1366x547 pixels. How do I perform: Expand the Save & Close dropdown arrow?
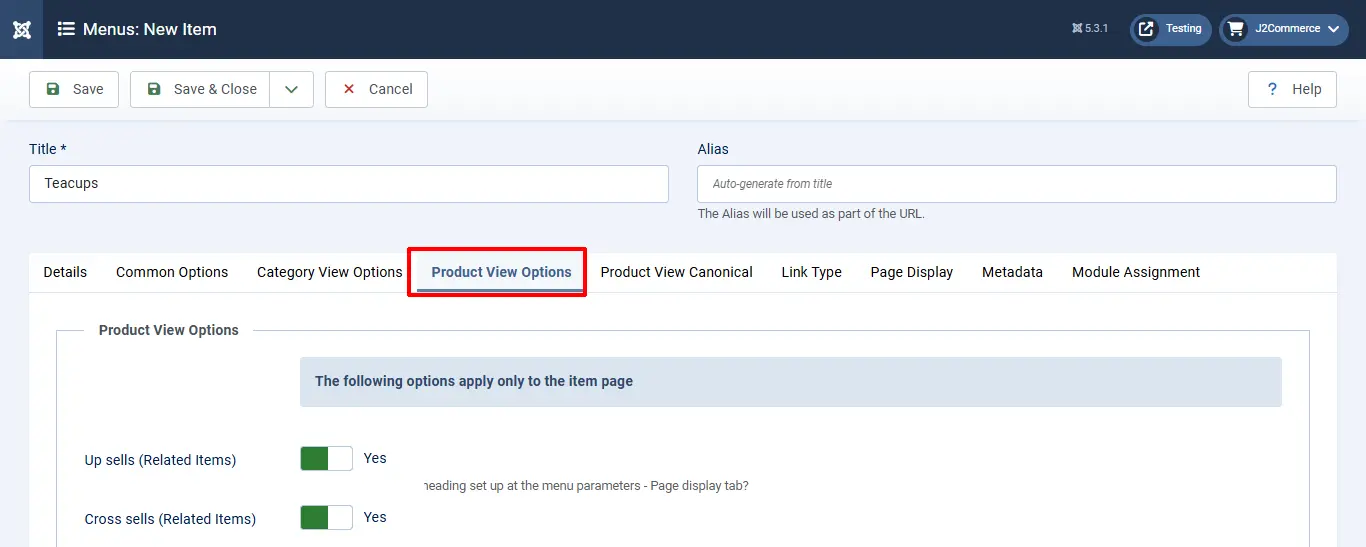291,89
